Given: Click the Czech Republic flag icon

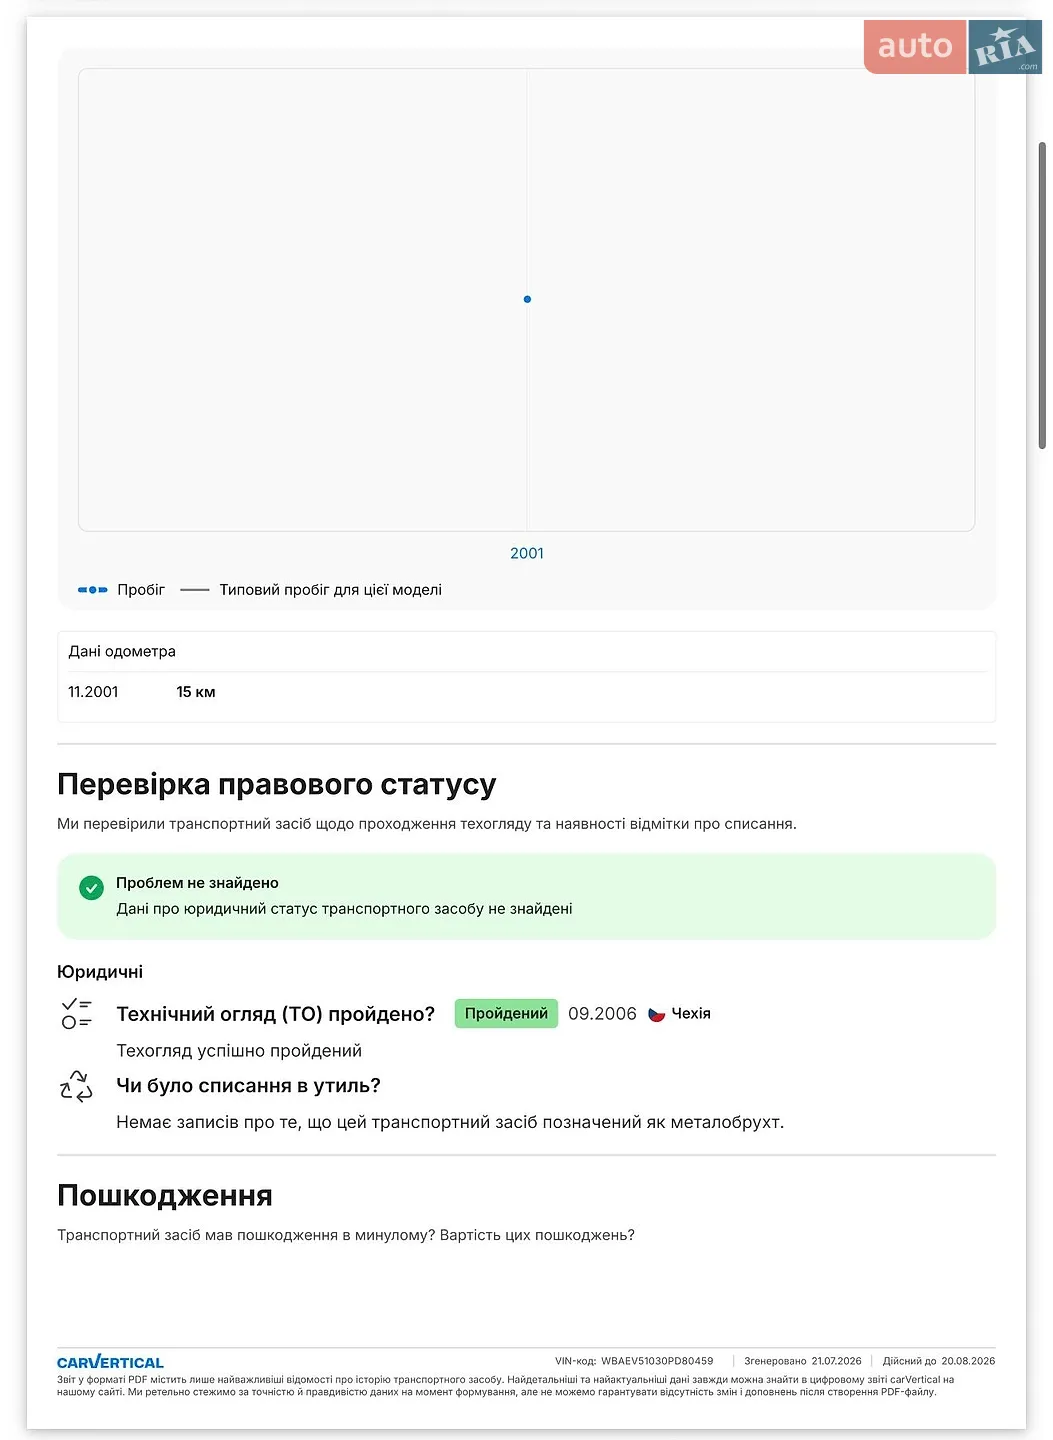Looking at the screenshot, I should pos(657,1014).
